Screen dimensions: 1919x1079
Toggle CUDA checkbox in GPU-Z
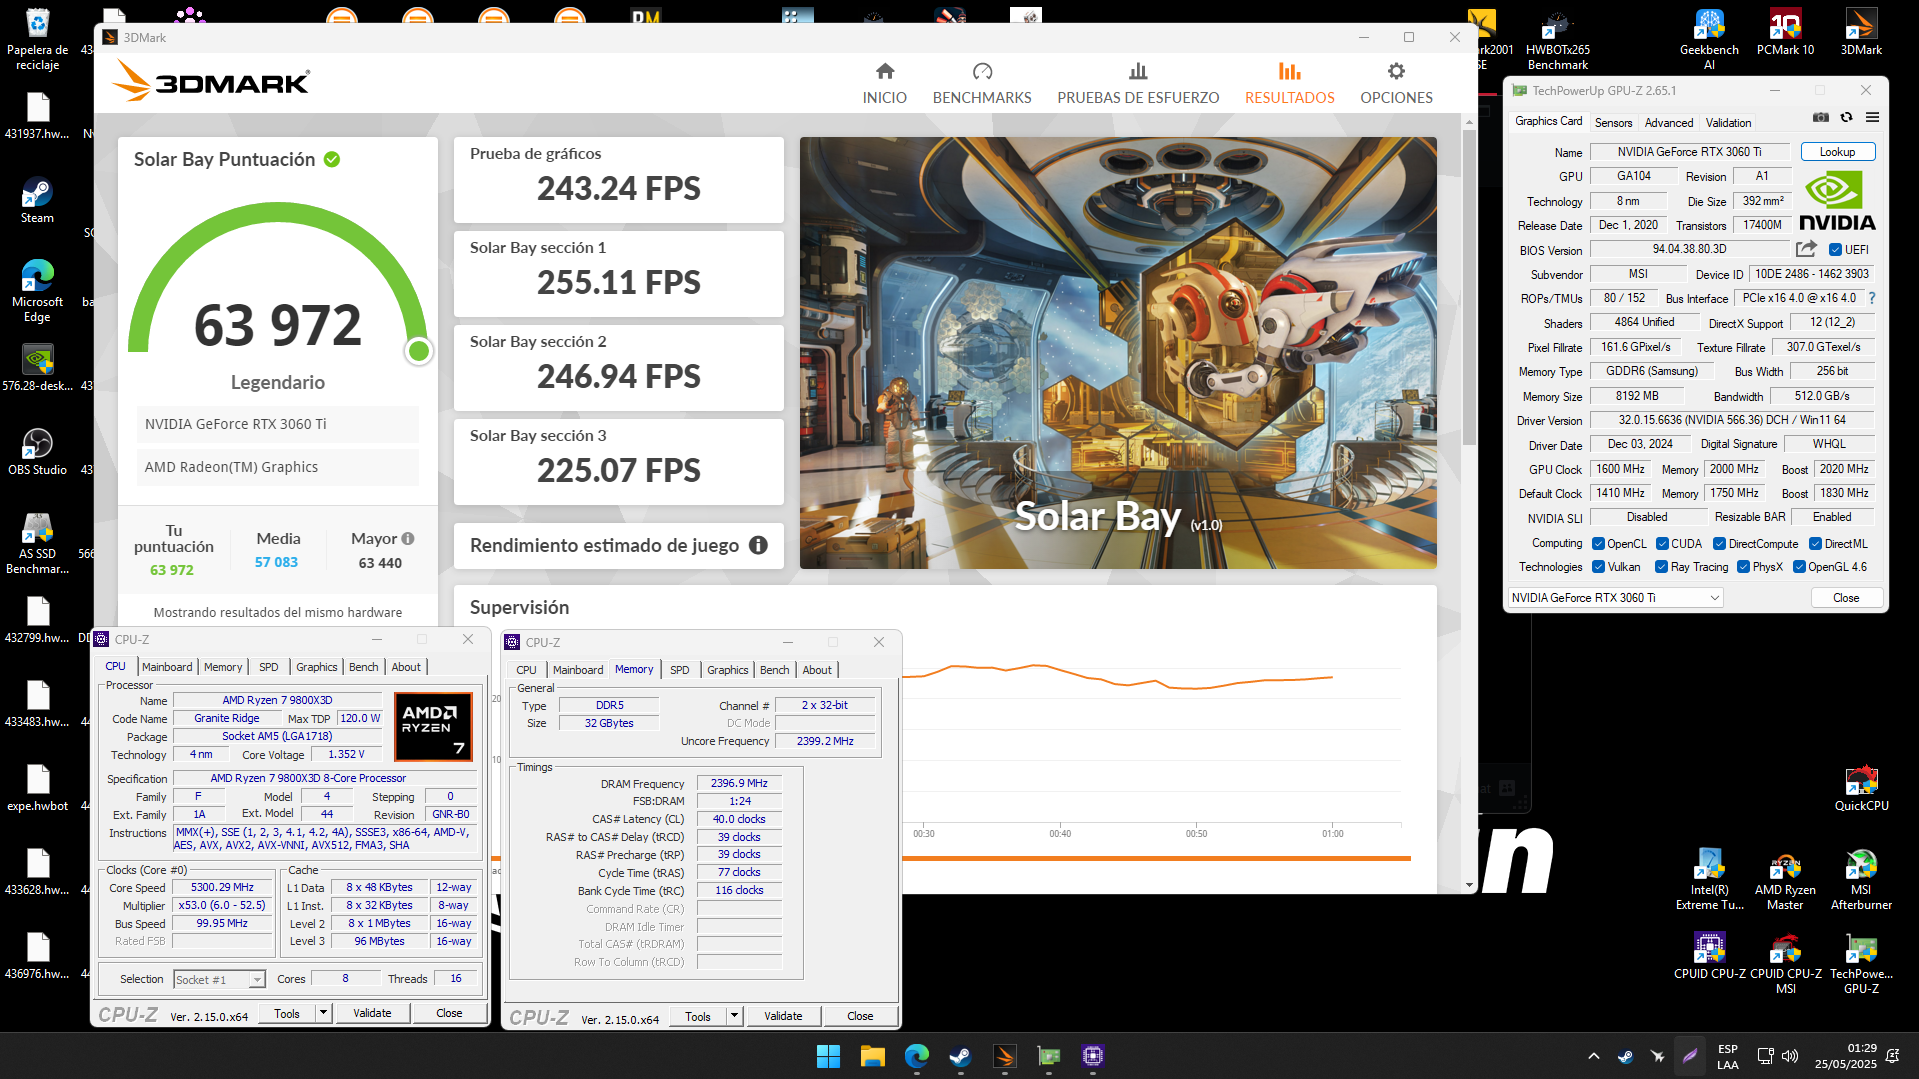pyautogui.click(x=1662, y=544)
